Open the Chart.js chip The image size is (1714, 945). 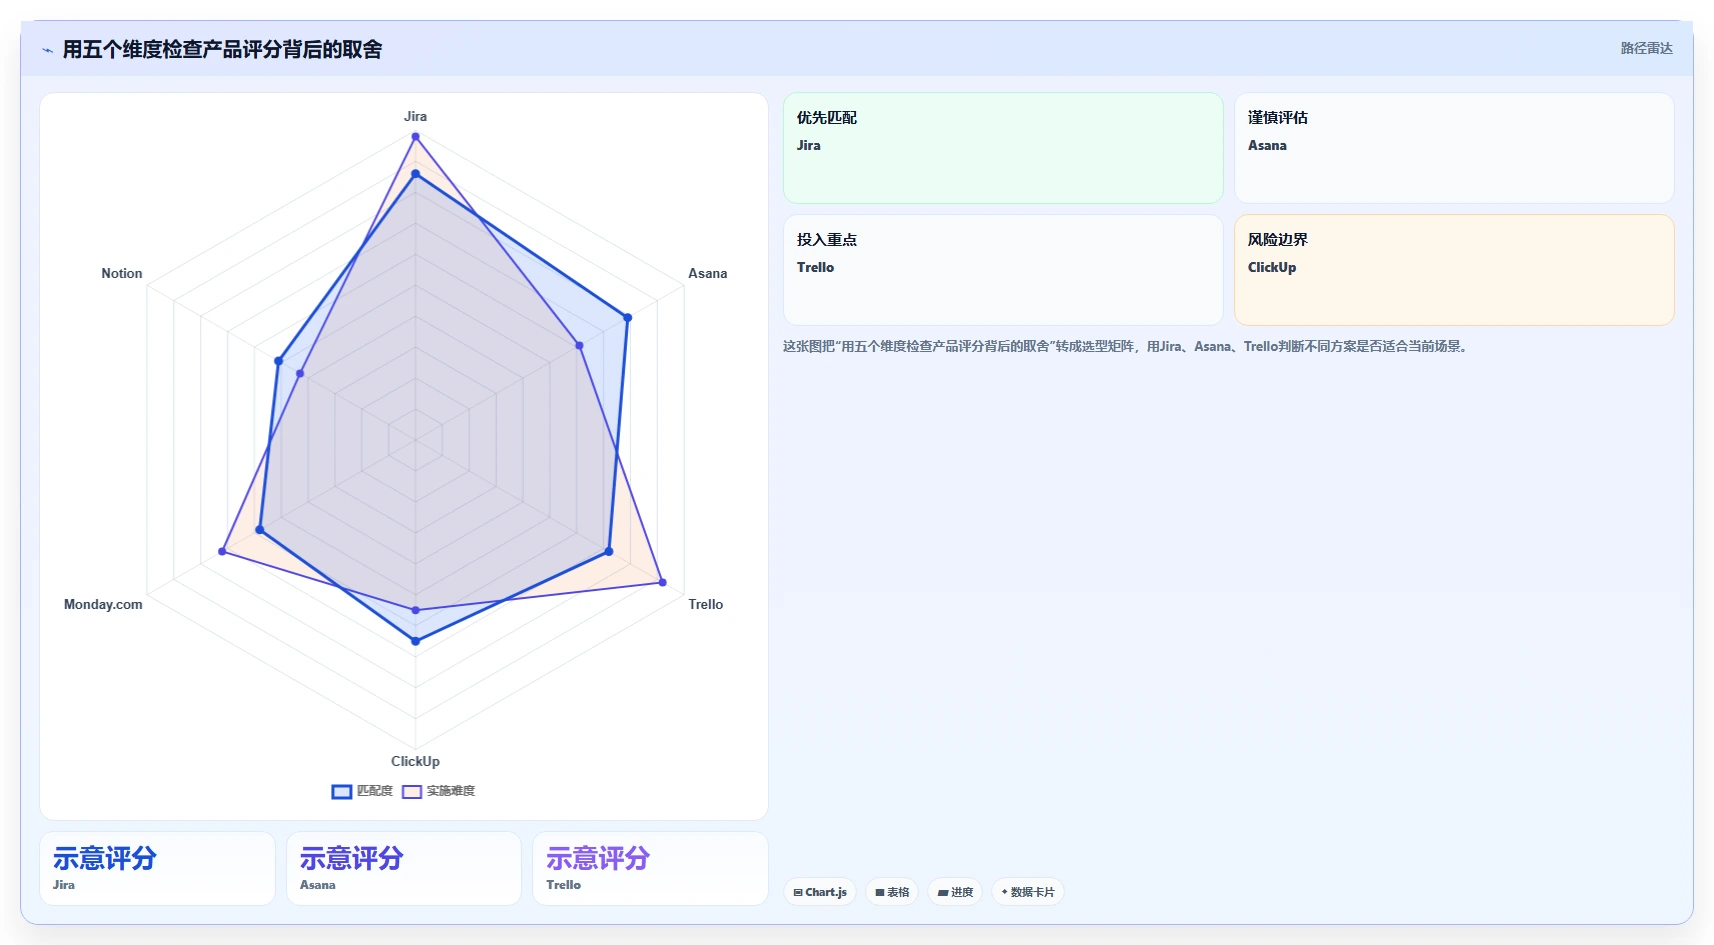click(x=820, y=892)
